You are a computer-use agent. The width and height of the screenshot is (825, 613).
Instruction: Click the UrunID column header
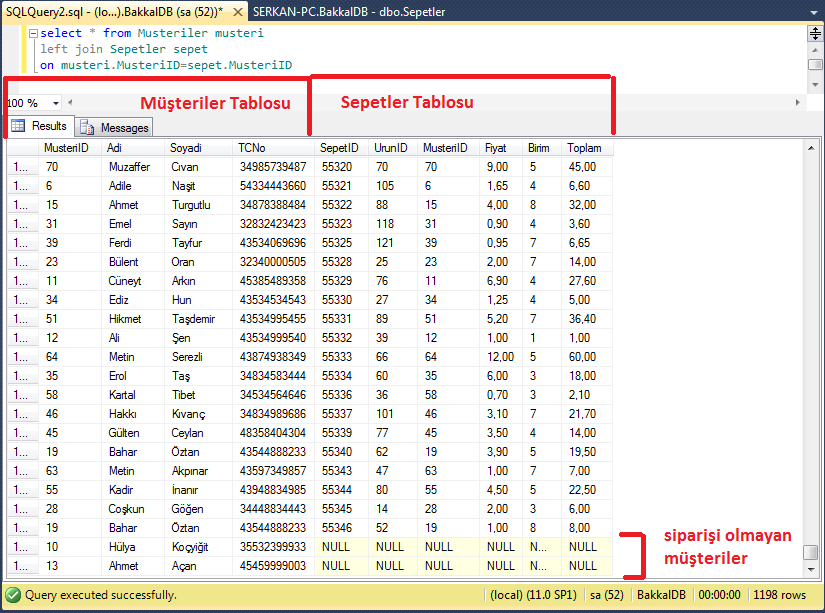tap(393, 148)
